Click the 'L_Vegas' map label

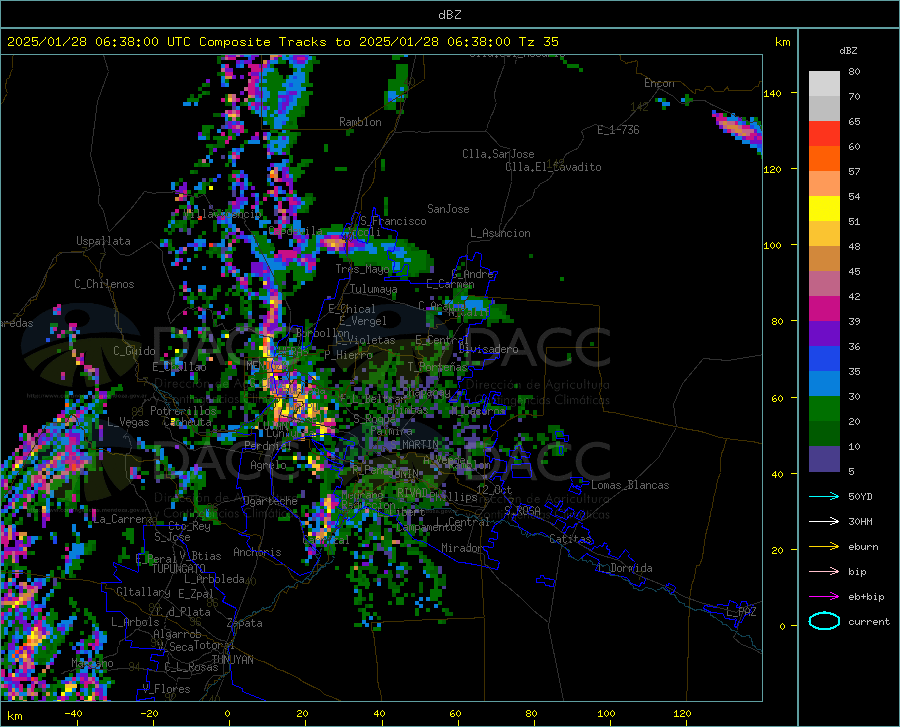pyautogui.click(x=128, y=422)
